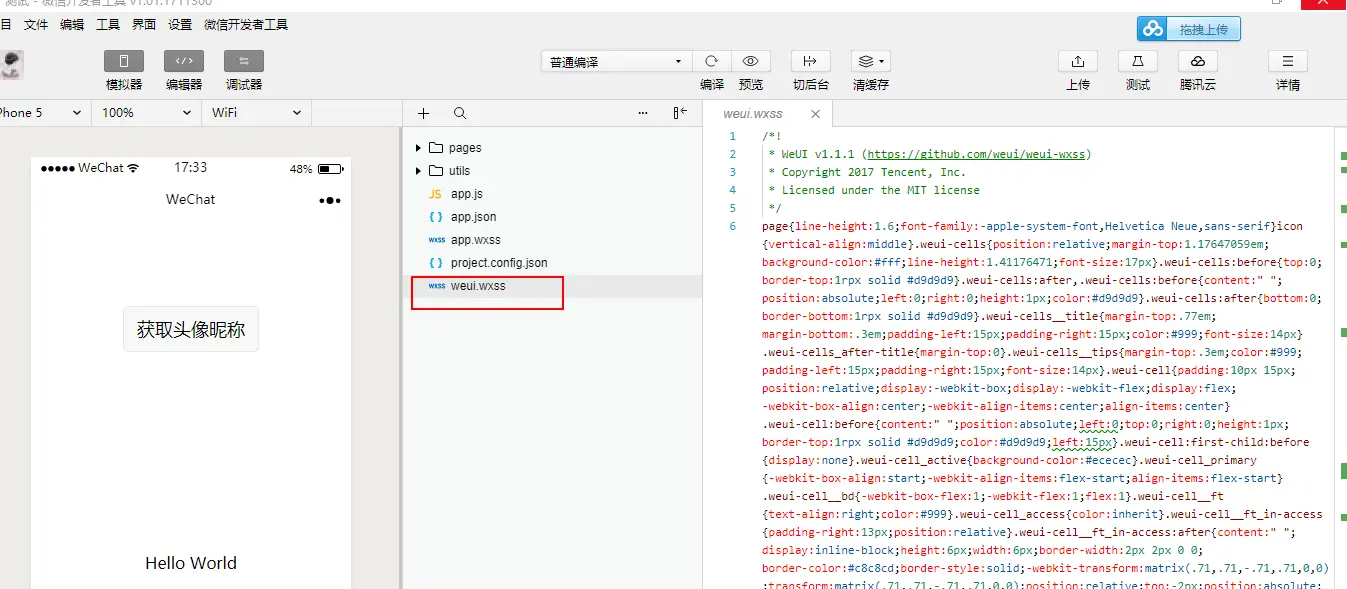1347x589 pixels.
Task: Click the wxss icon beside app.wxss
Action: coord(436,240)
